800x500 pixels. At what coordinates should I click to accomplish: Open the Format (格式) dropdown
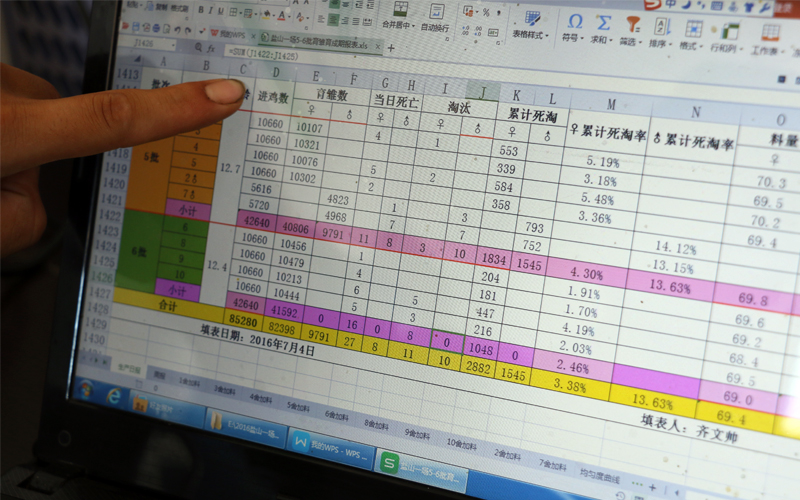click(690, 45)
